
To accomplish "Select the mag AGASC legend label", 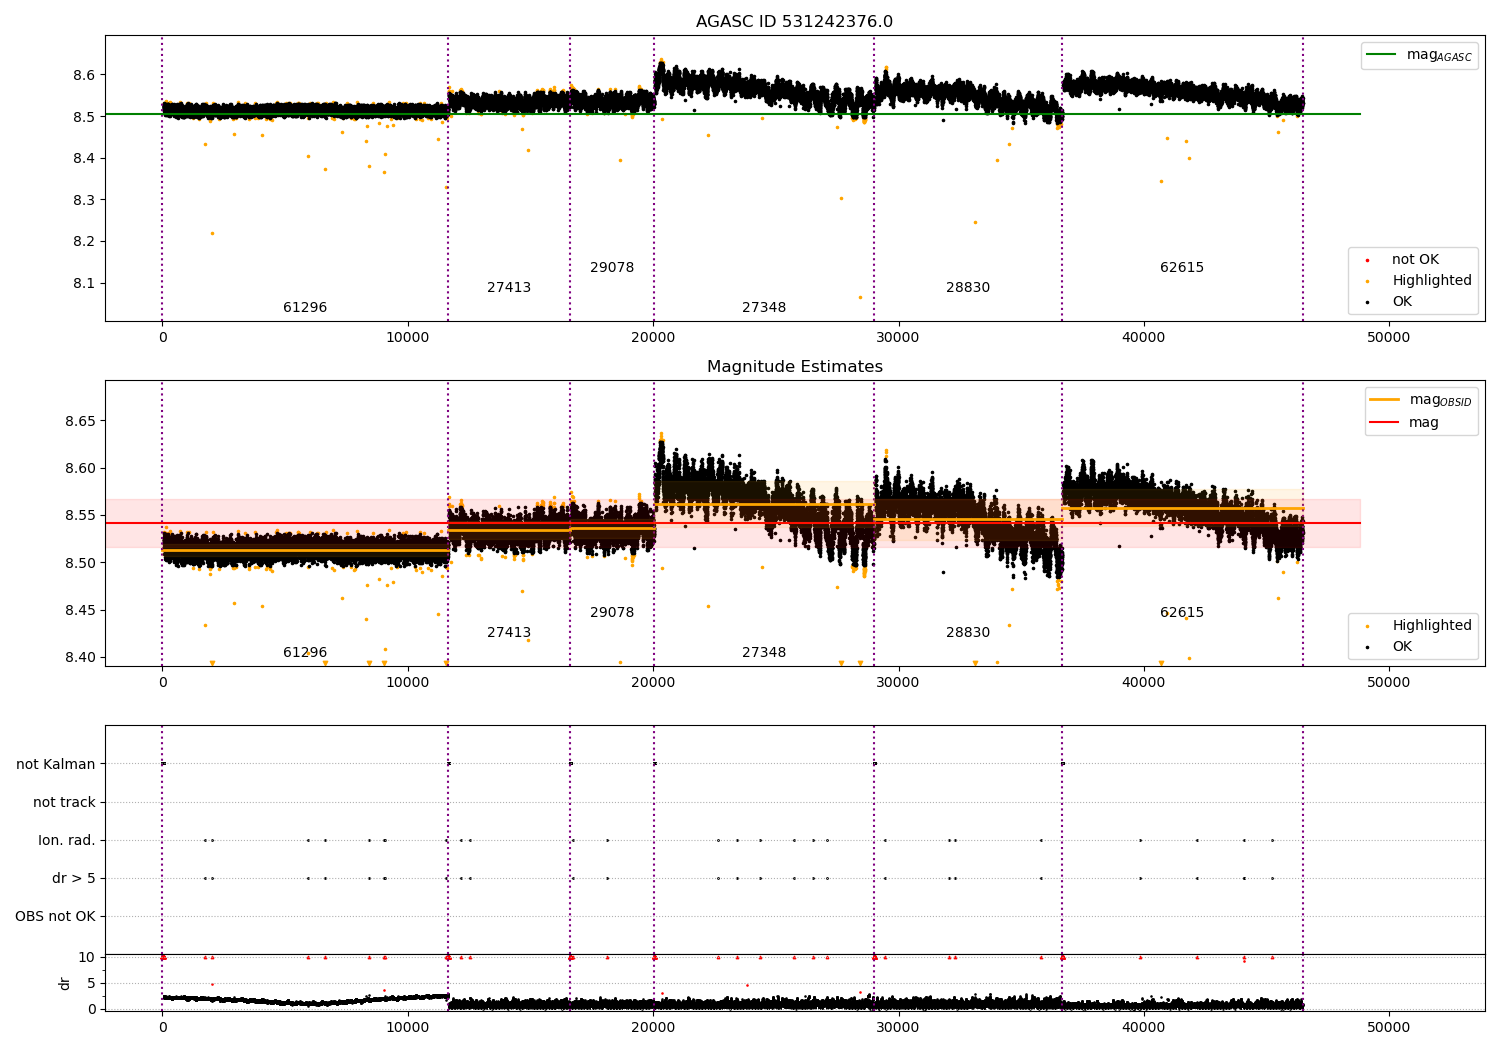I will tap(1439, 55).
